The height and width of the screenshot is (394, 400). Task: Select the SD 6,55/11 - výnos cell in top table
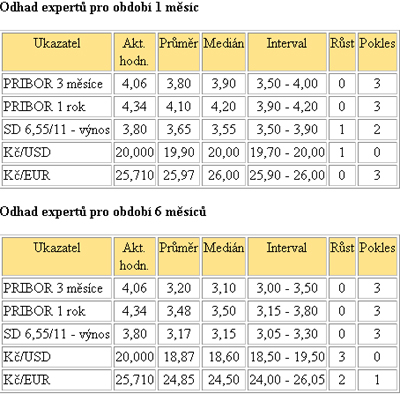57,129
